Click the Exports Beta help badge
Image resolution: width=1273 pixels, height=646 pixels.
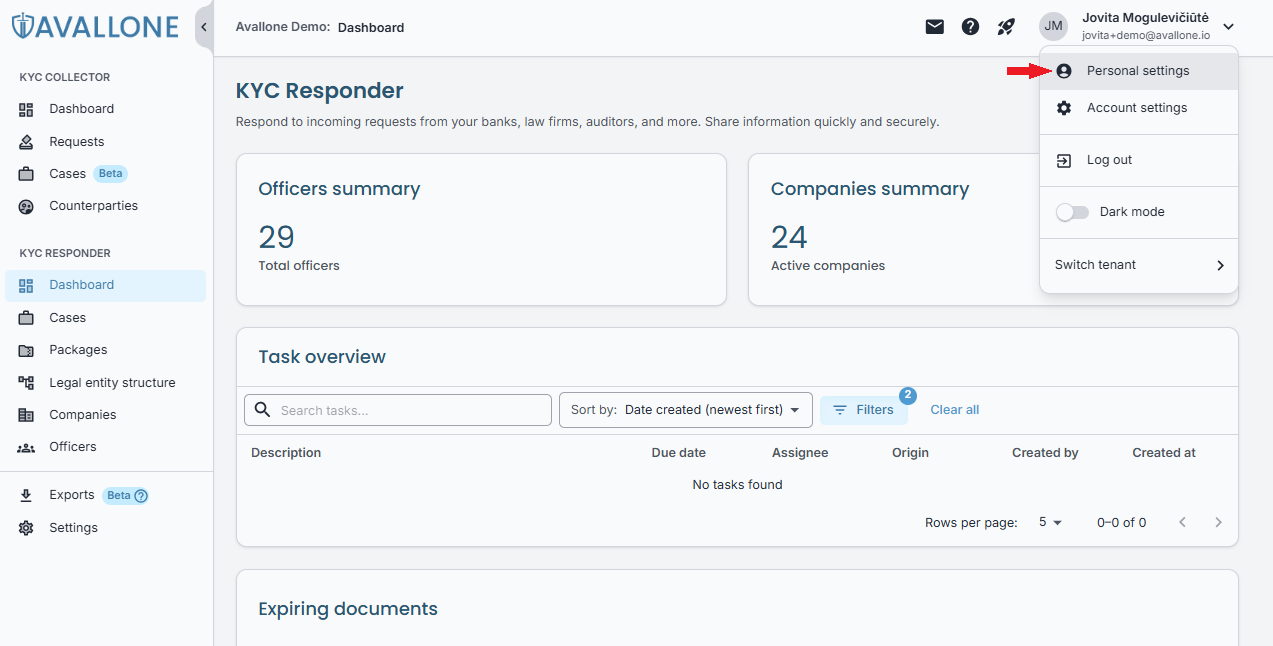126,495
